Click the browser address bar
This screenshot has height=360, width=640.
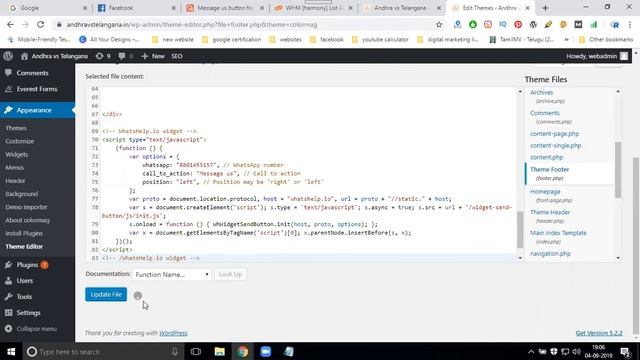[x=245, y=24]
